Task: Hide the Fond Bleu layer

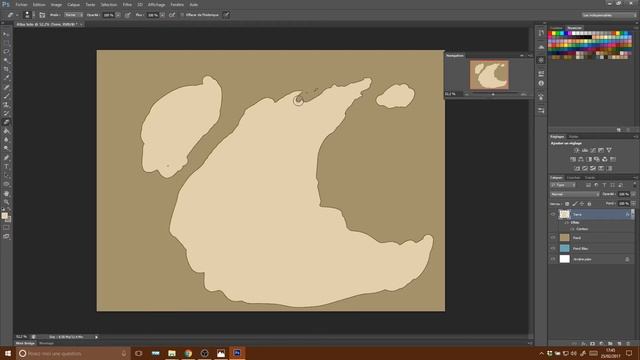Action: [x=553, y=248]
